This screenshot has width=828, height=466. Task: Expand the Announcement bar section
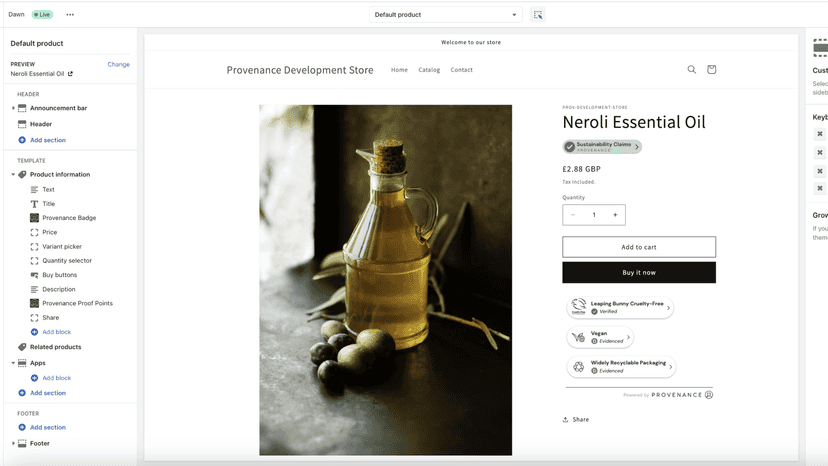point(13,108)
